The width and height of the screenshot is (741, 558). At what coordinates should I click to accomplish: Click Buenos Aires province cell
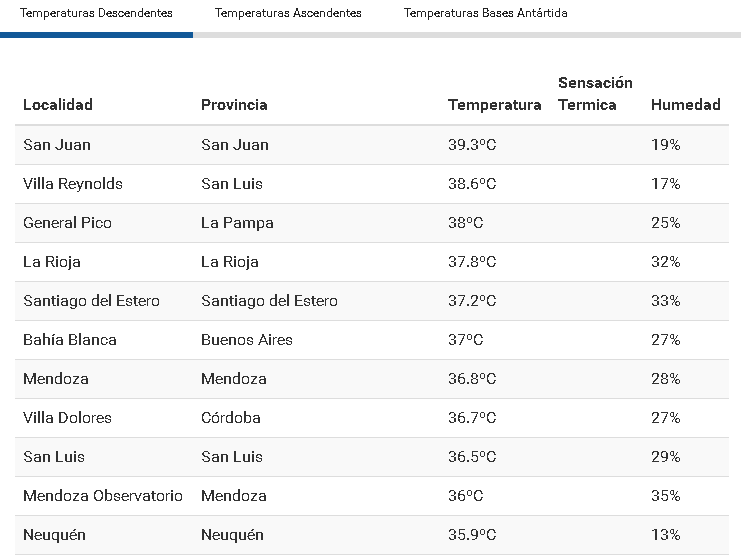click(x=247, y=340)
